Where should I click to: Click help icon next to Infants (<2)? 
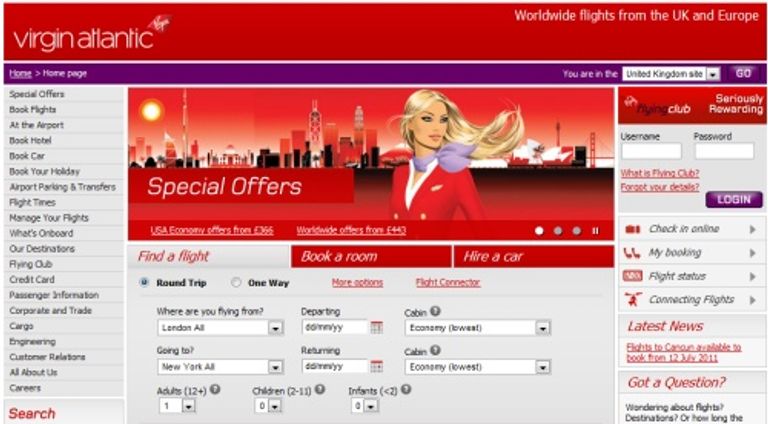[x=406, y=390]
